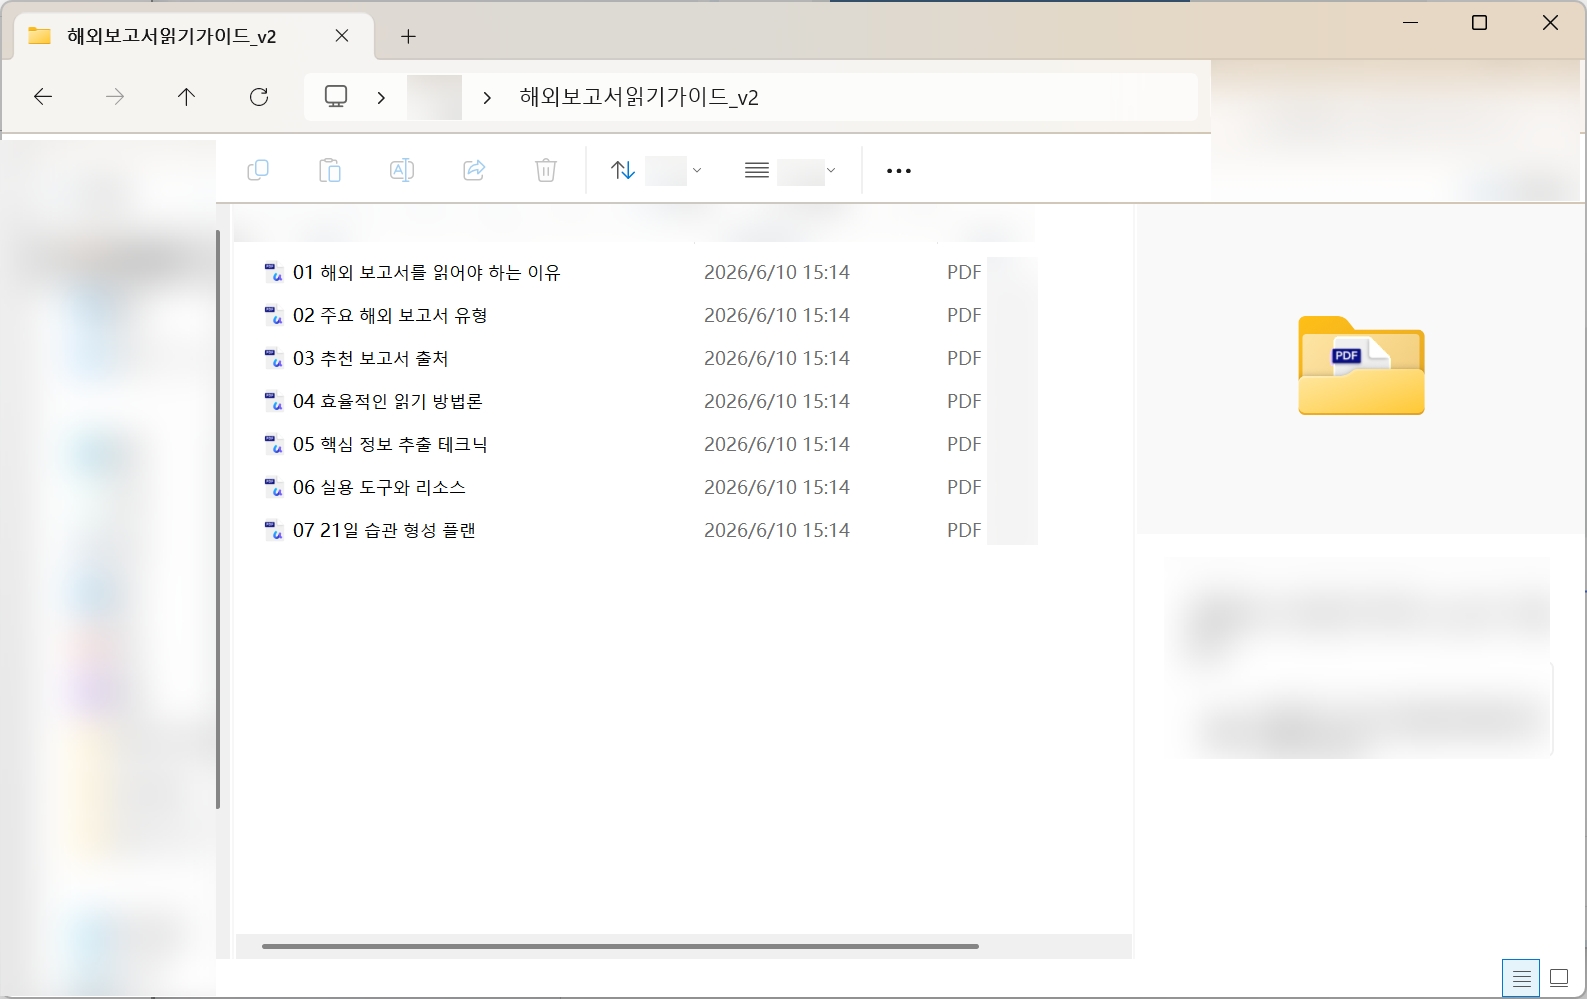
Task: Click PDF icon of file 02
Action: [273, 315]
